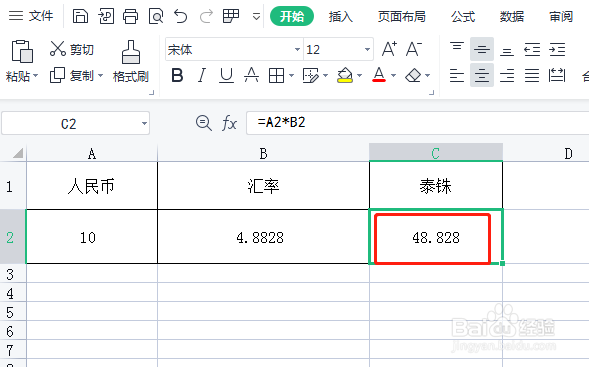Click the increase indent icon
This screenshot has width=589, height=367.
tap(557, 50)
